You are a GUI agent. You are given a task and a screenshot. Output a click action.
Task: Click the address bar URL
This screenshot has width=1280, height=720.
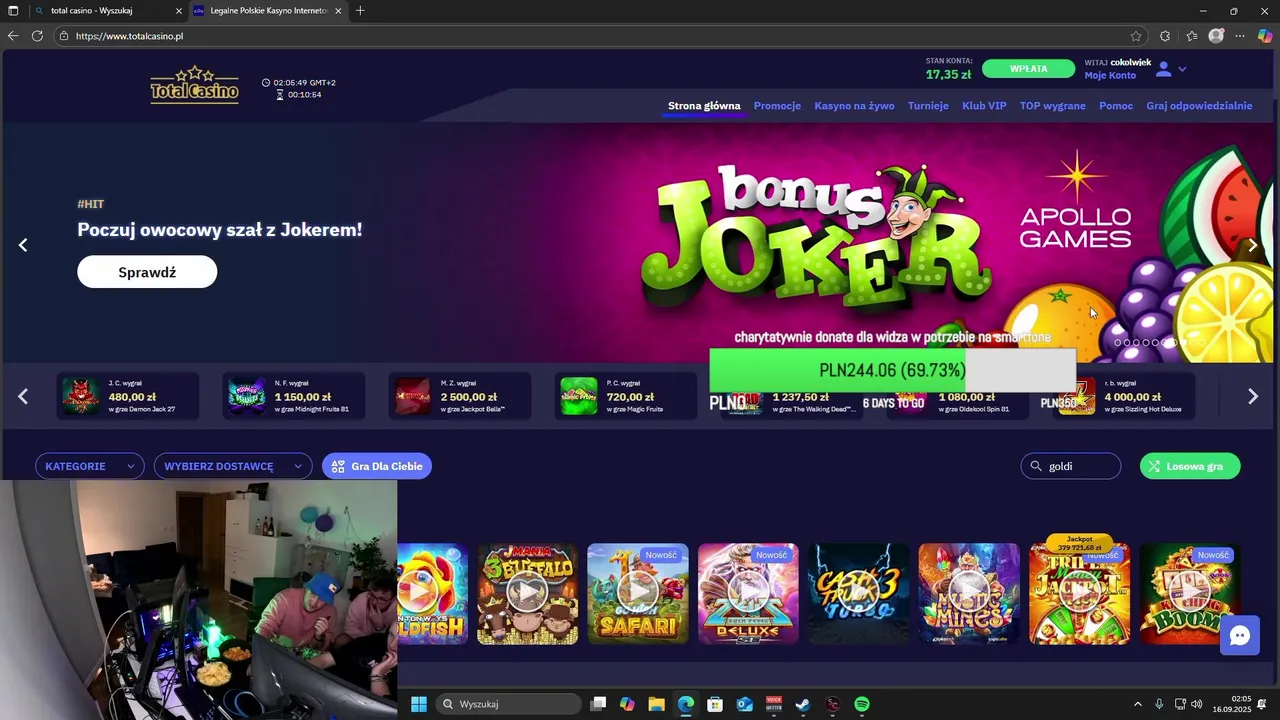click(129, 36)
